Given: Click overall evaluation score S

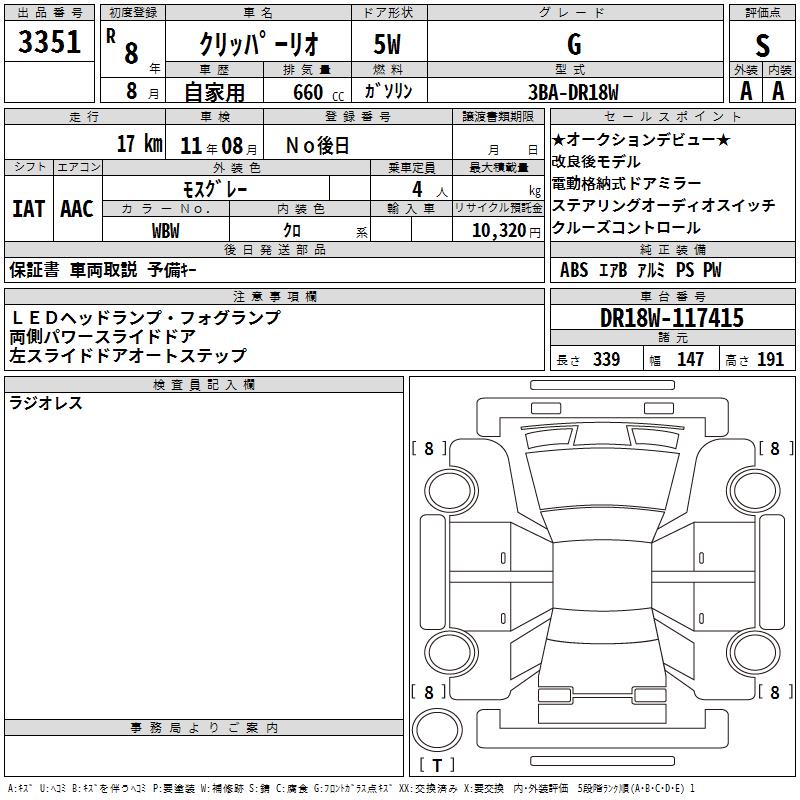Looking at the screenshot, I should tap(762, 46).
